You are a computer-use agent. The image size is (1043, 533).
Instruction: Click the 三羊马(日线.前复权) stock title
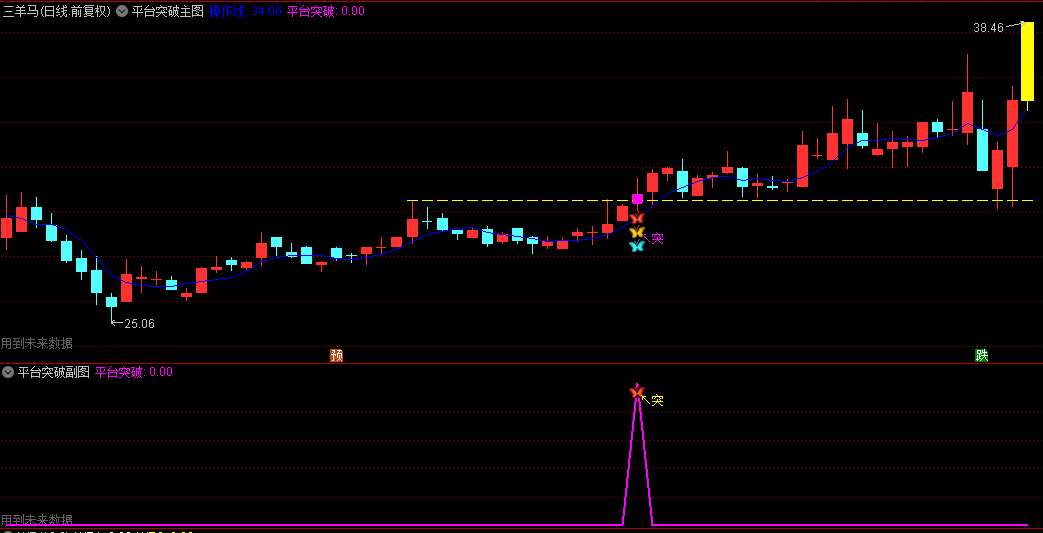click(x=57, y=11)
